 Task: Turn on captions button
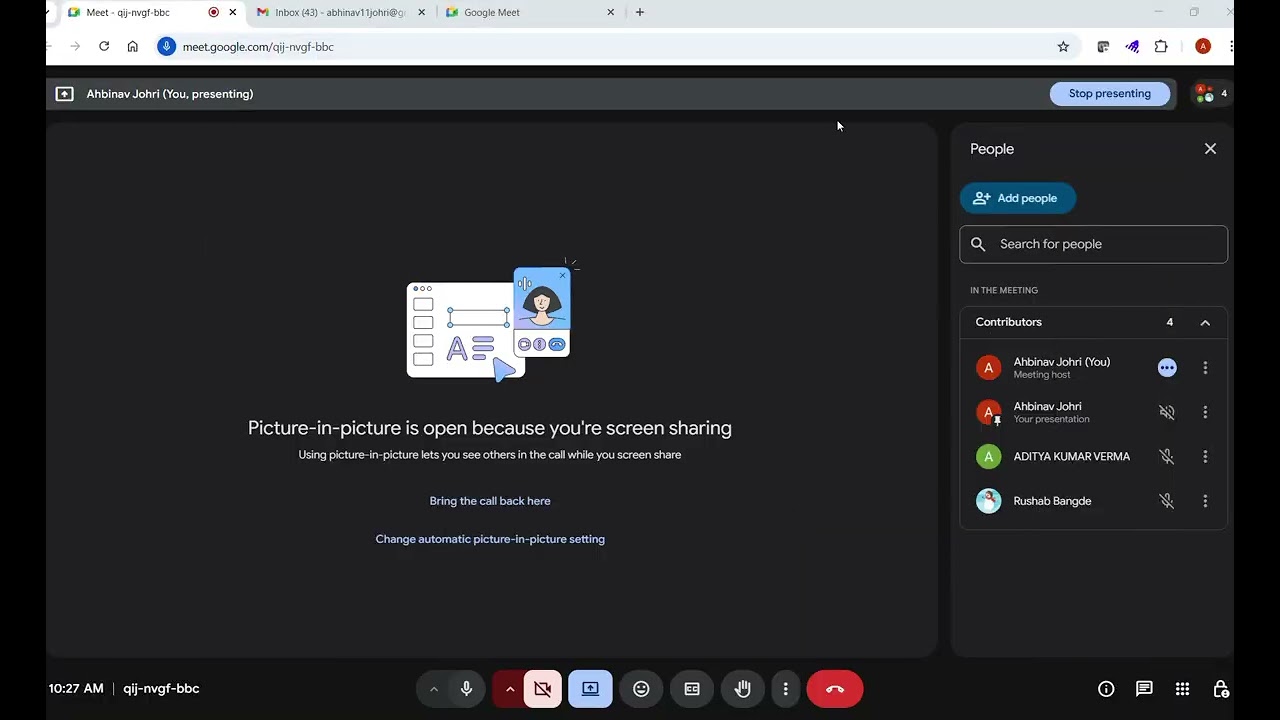(x=692, y=689)
